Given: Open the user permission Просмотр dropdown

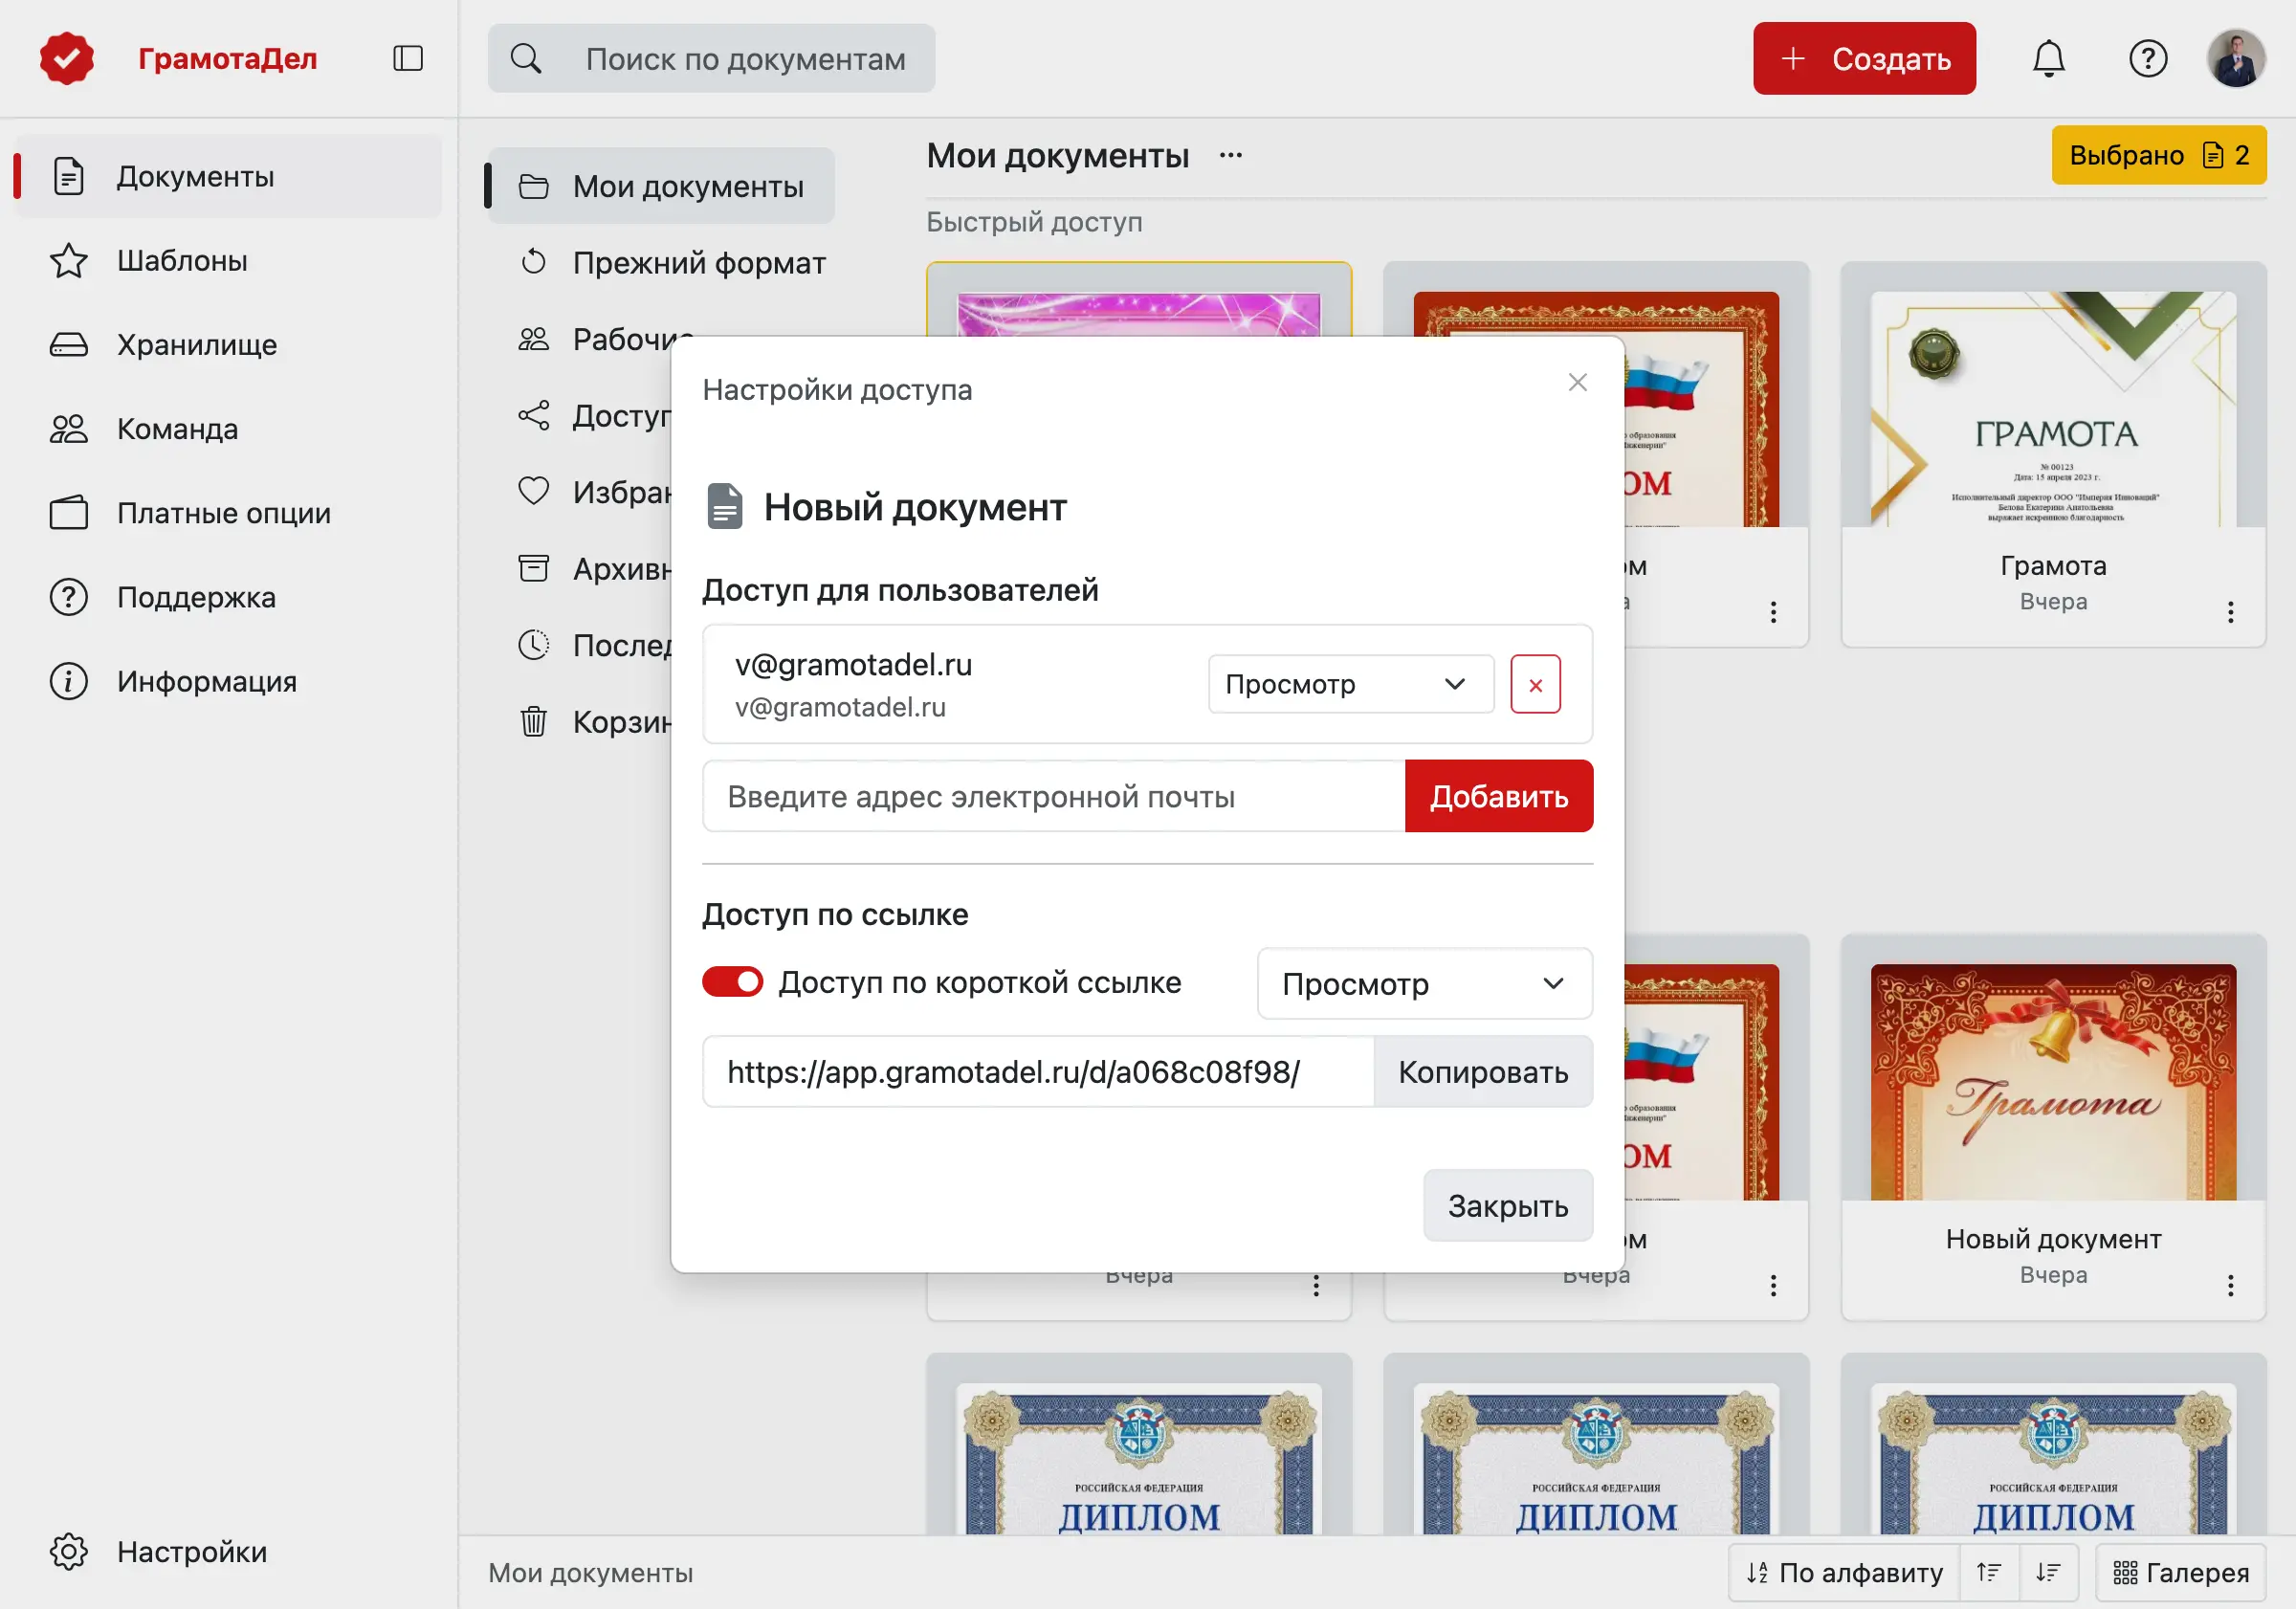Looking at the screenshot, I should (x=1351, y=684).
